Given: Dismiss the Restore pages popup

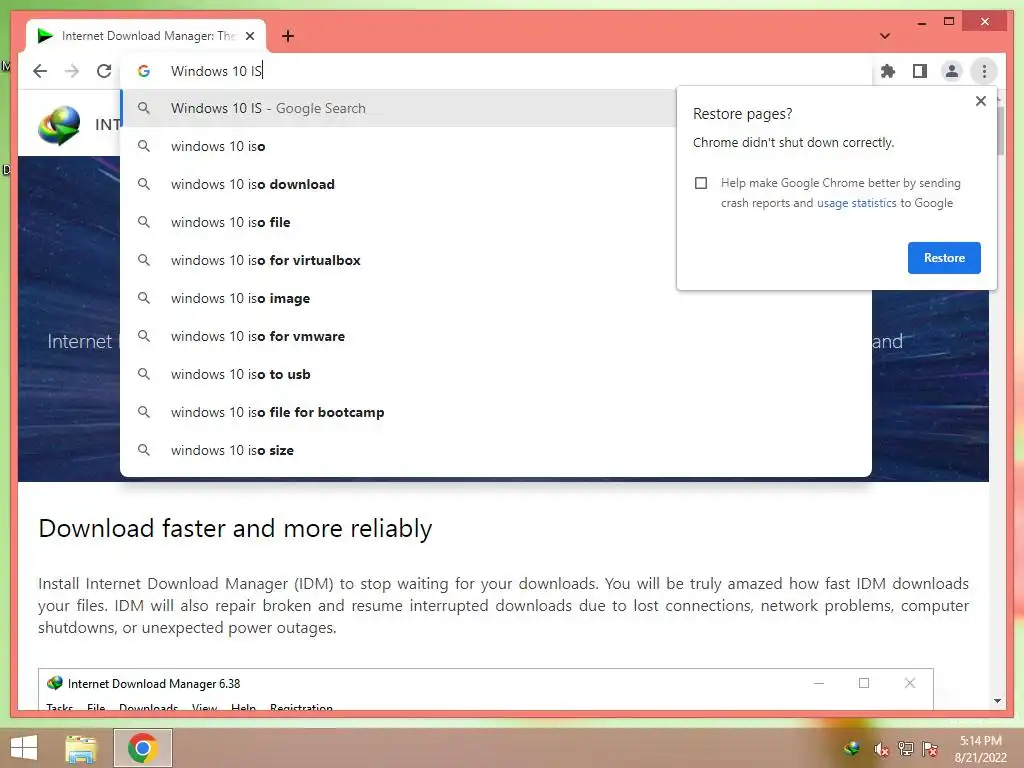Looking at the screenshot, I should coord(980,101).
